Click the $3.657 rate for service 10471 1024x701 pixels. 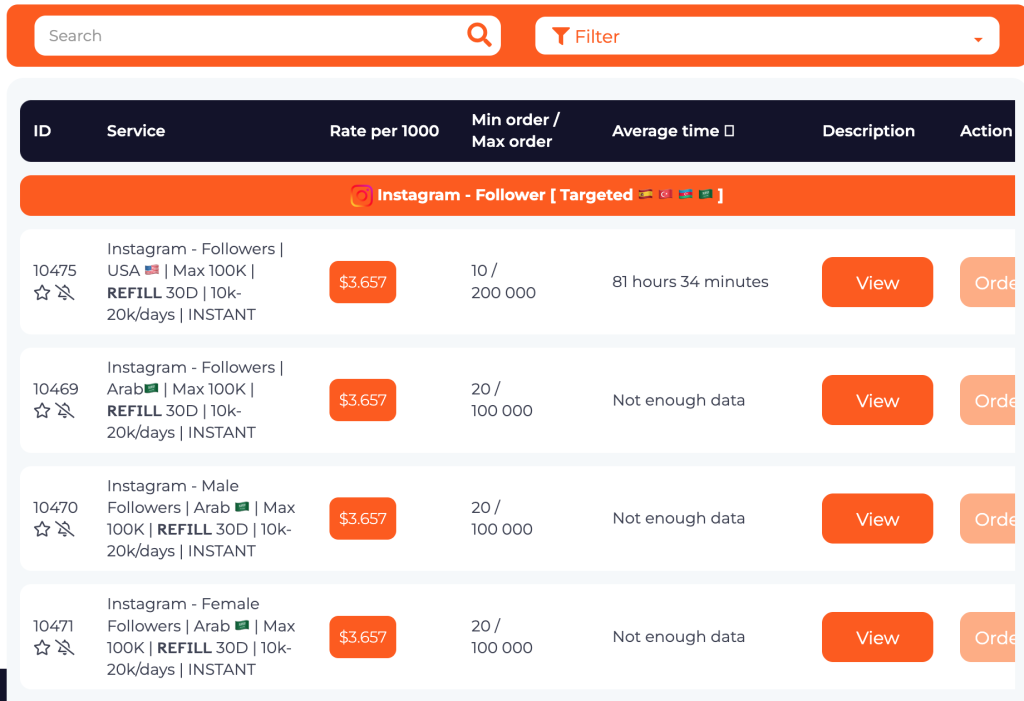point(362,637)
